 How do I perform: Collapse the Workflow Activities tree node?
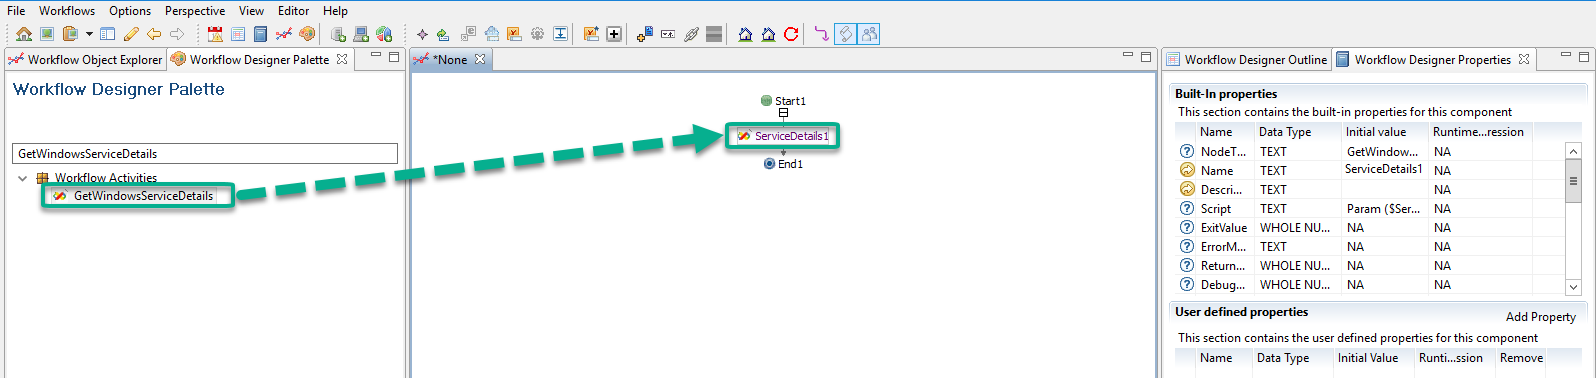click(x=22, y=178)
